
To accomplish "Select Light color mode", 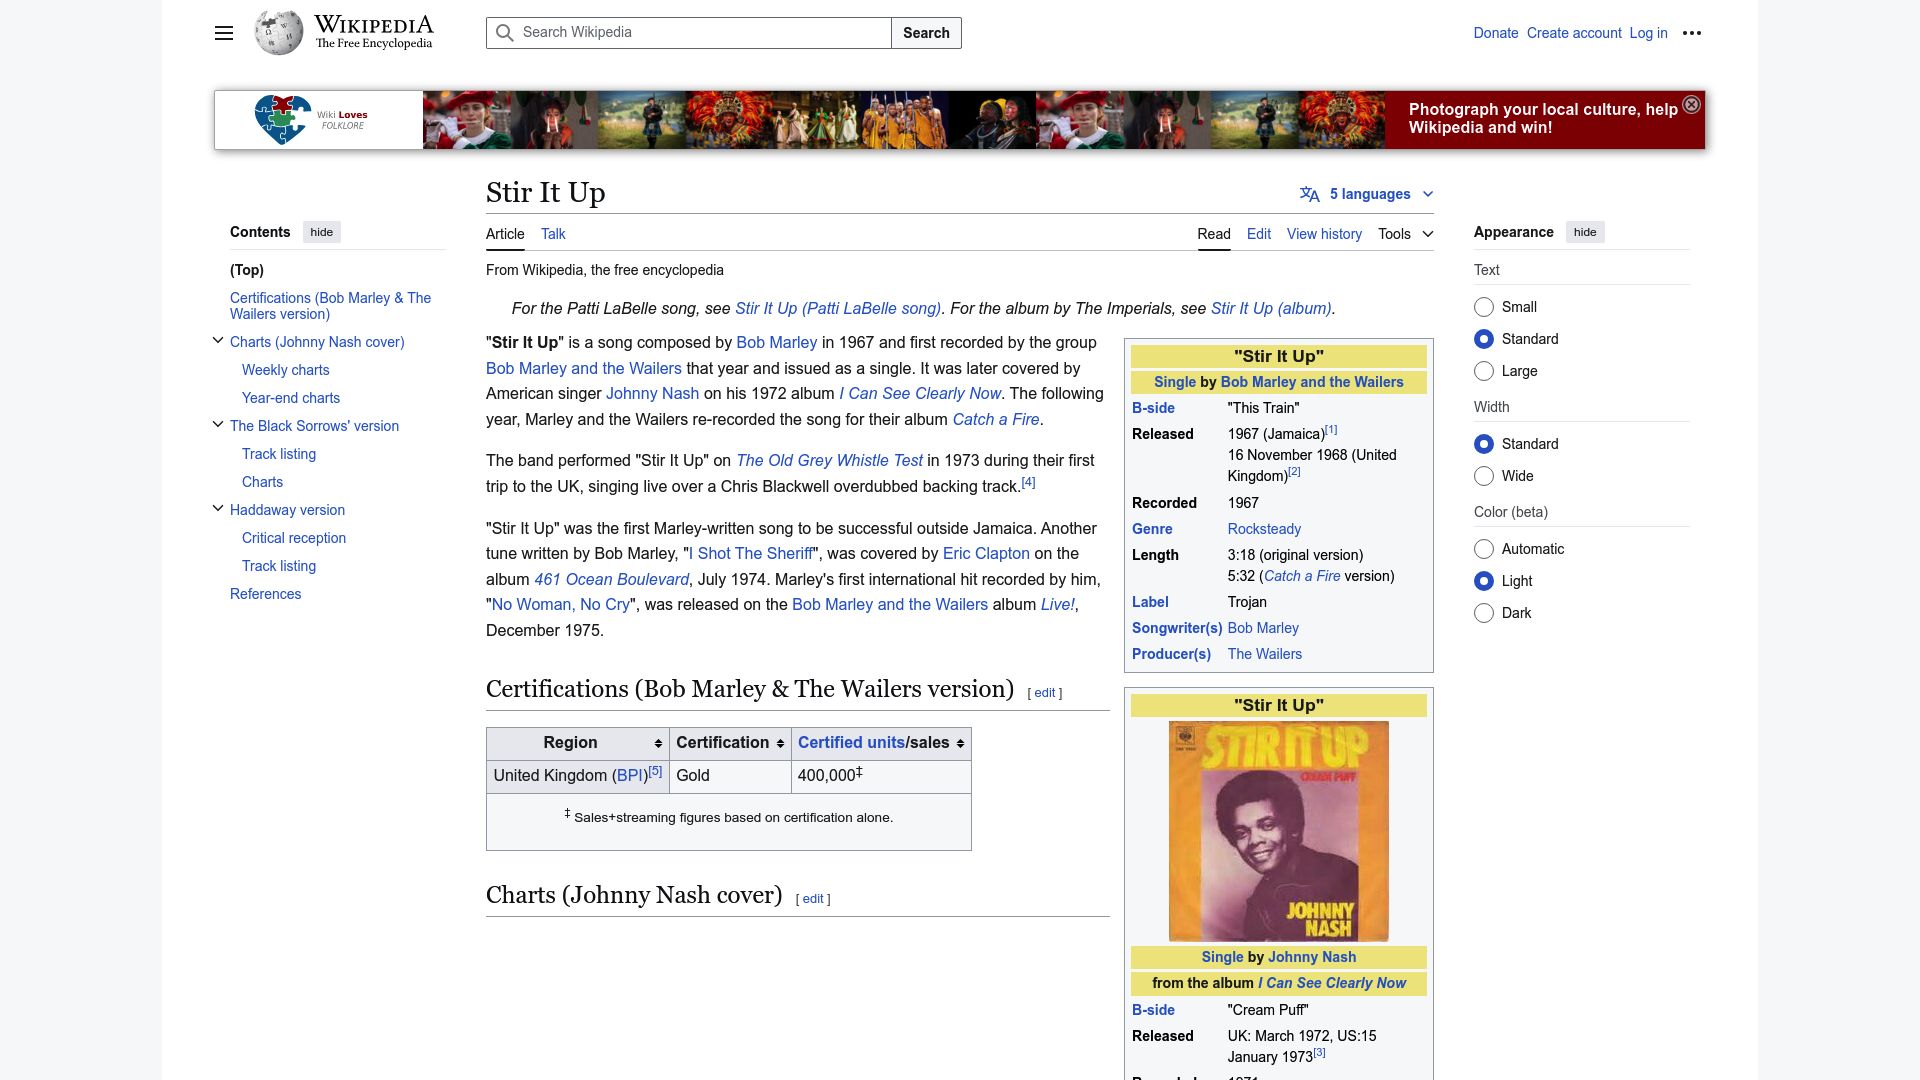I will click(1484, 581).
